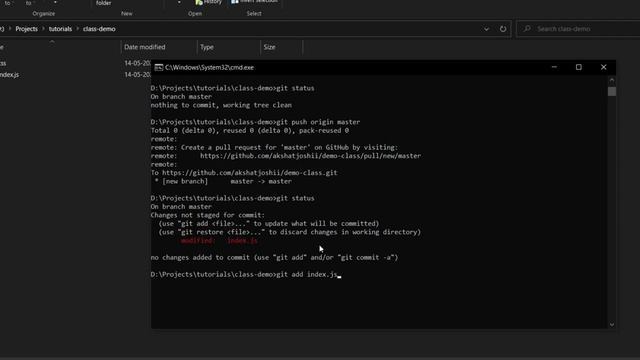Minimize the cmd.exe window
Screen dimensions: 640x360
tap(554, 67)
